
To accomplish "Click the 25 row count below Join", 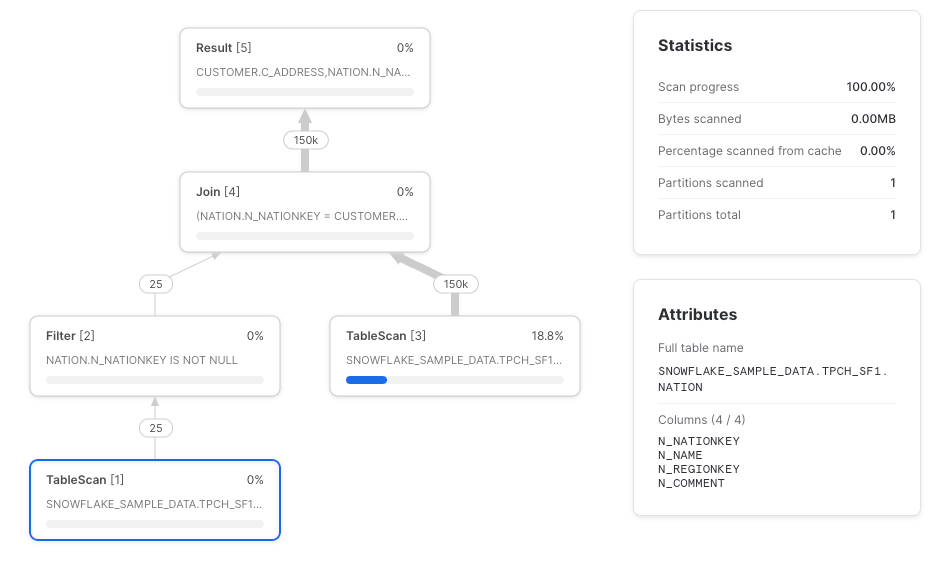I will click(156, 284).
